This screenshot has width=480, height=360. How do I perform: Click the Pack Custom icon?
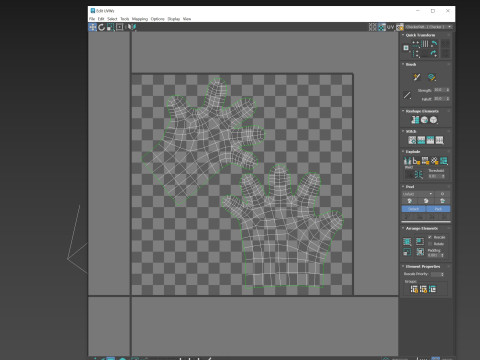click(407, 242)
